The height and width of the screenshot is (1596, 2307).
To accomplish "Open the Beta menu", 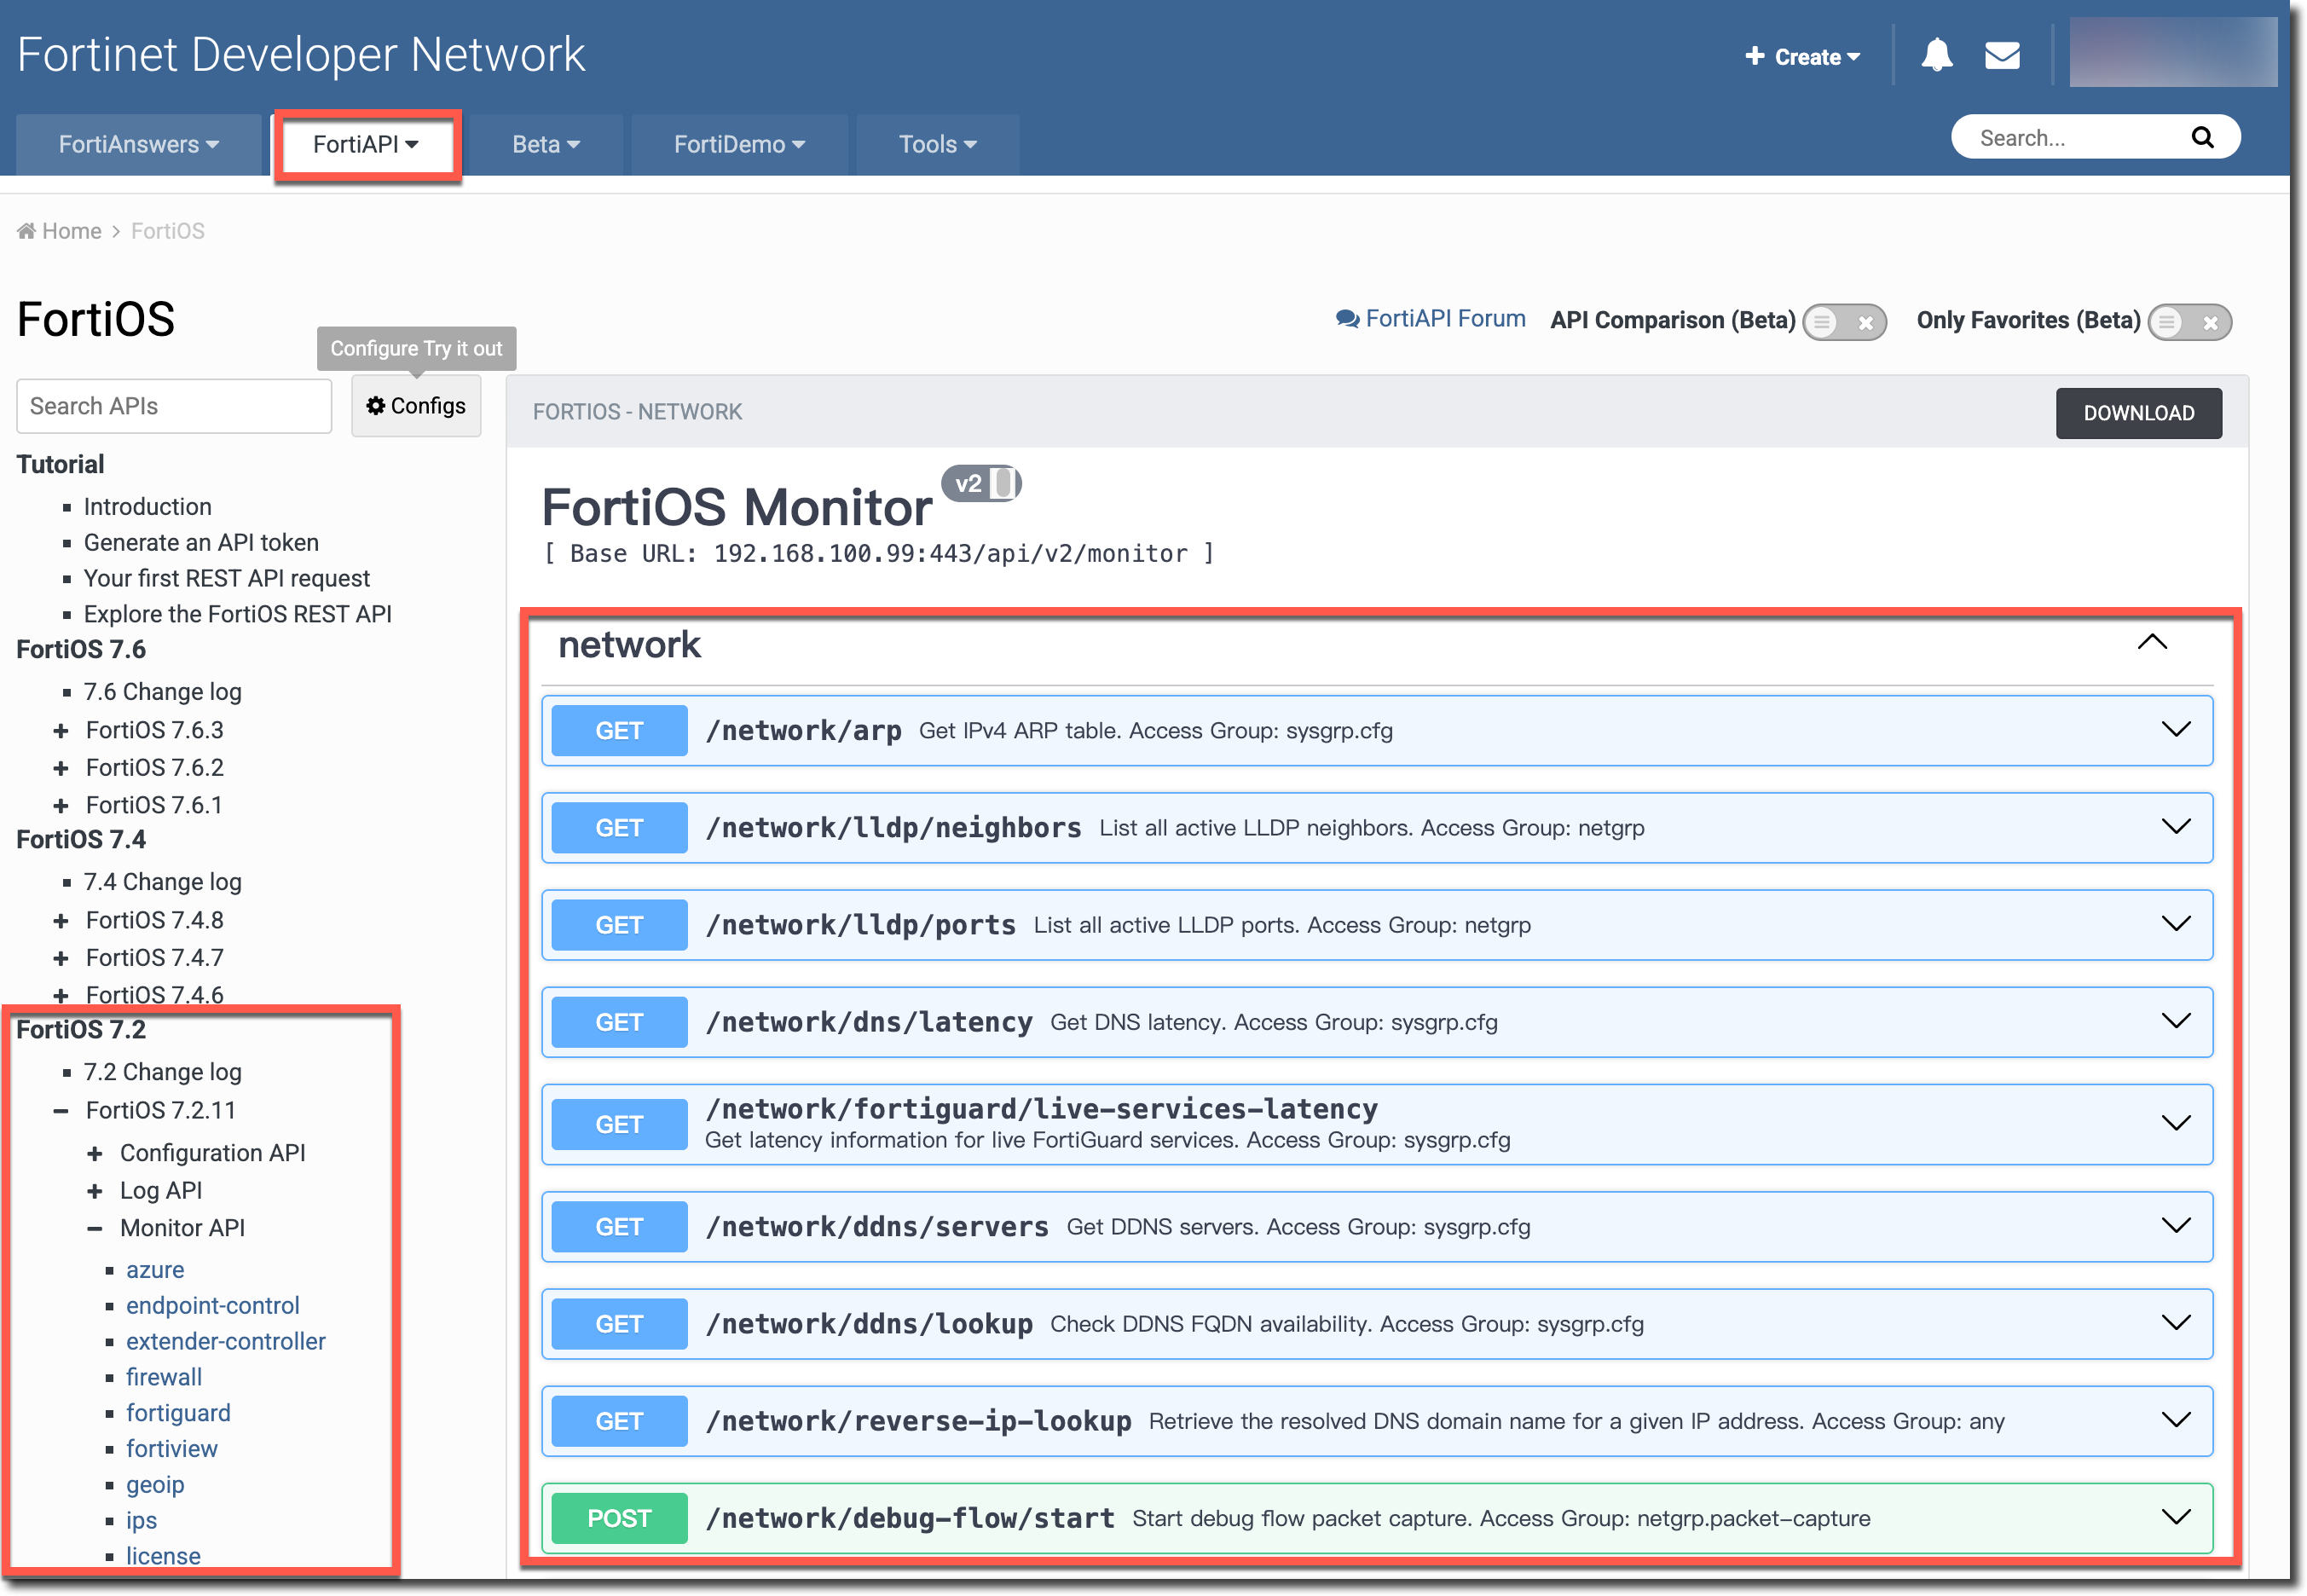I will (546, 145).
